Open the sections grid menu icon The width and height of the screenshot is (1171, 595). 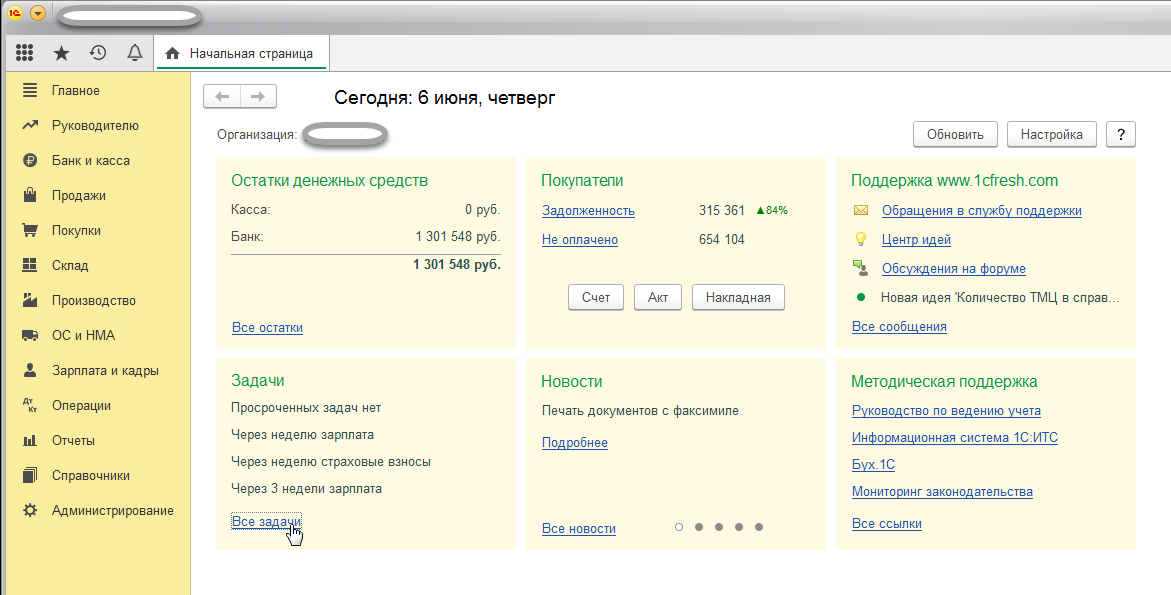point(25,53)
